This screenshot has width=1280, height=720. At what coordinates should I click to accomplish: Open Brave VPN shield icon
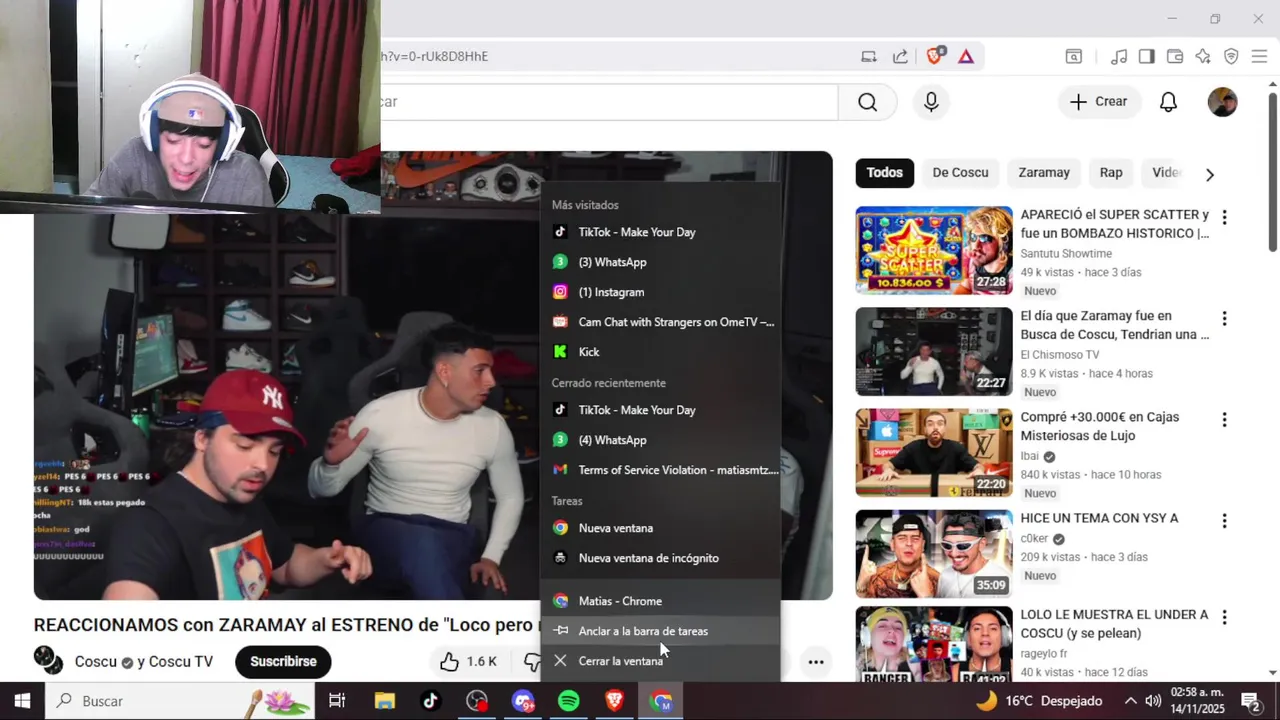tap(1231, 57)
